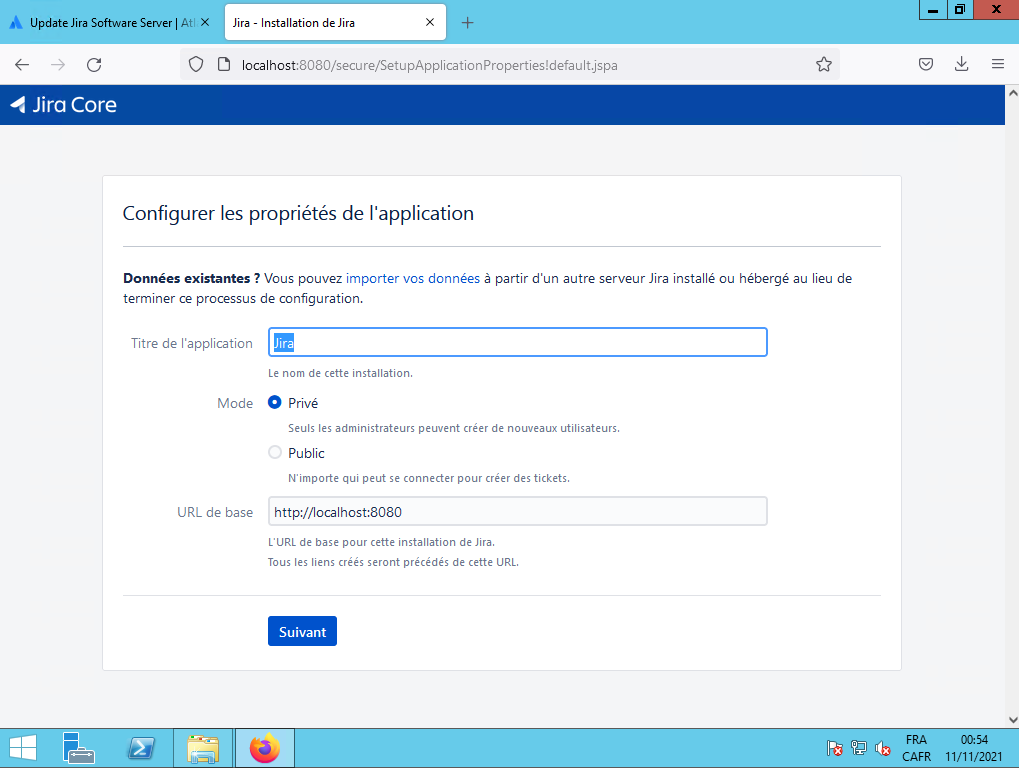Click the Suivant button
The image size is (1019, 768).
(x=302, y=631)
